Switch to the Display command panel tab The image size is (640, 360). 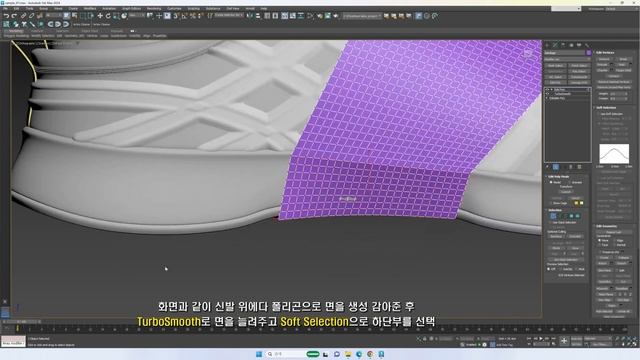[x=579, y=45]
